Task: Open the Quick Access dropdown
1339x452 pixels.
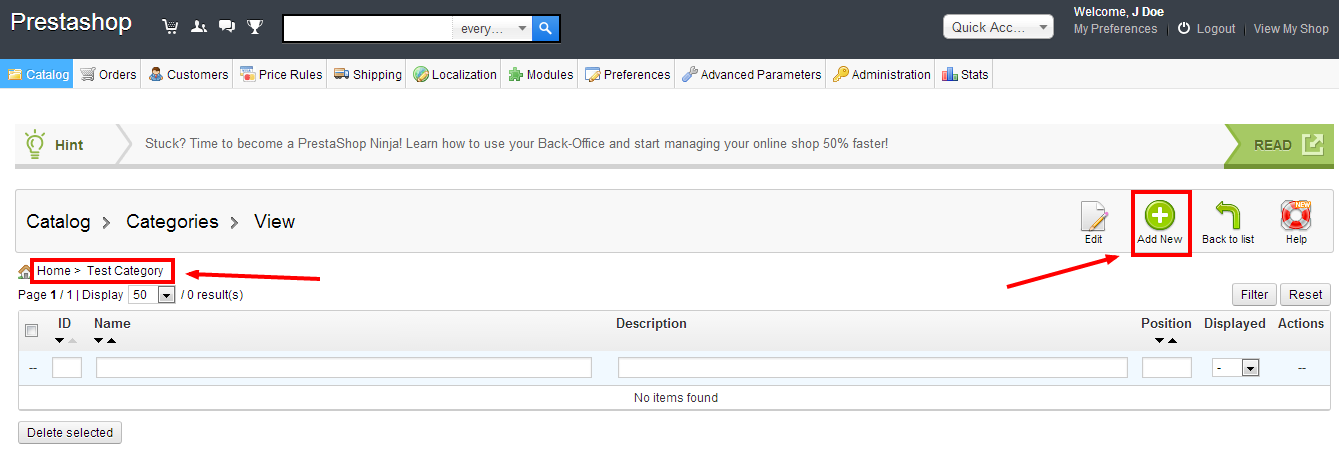Action: coord(998,27)
